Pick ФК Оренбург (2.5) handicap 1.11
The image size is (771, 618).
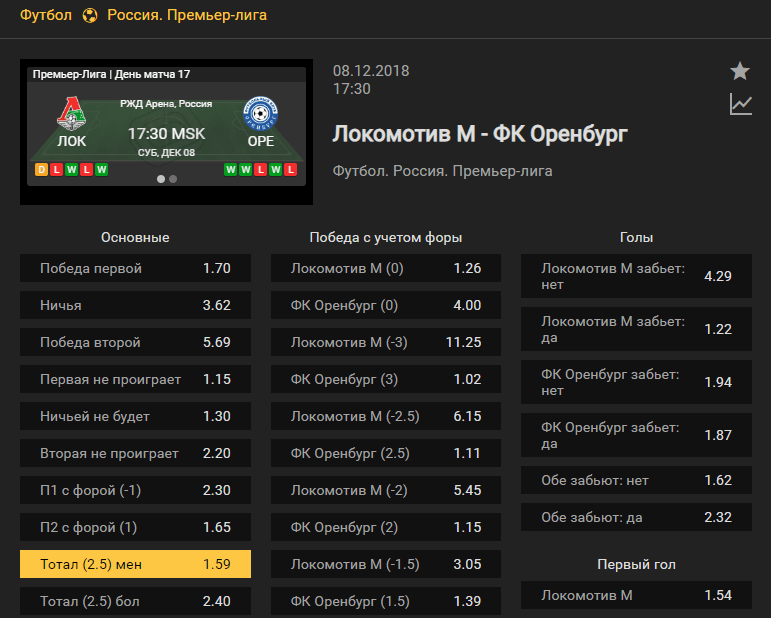[386, 453]
